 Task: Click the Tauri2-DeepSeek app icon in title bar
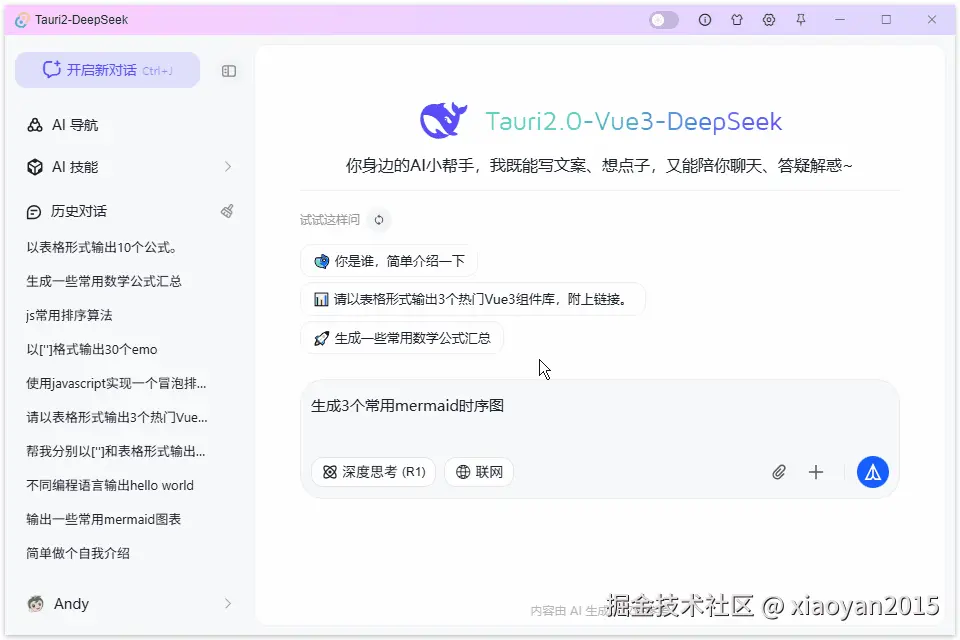22,20
